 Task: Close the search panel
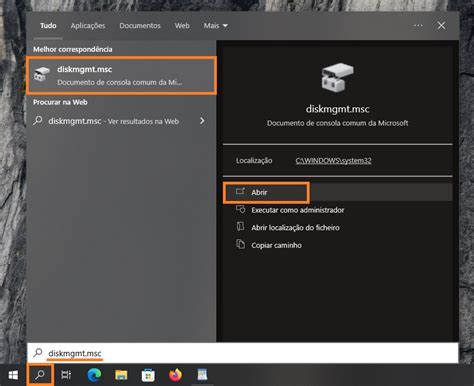coord(441,26)
